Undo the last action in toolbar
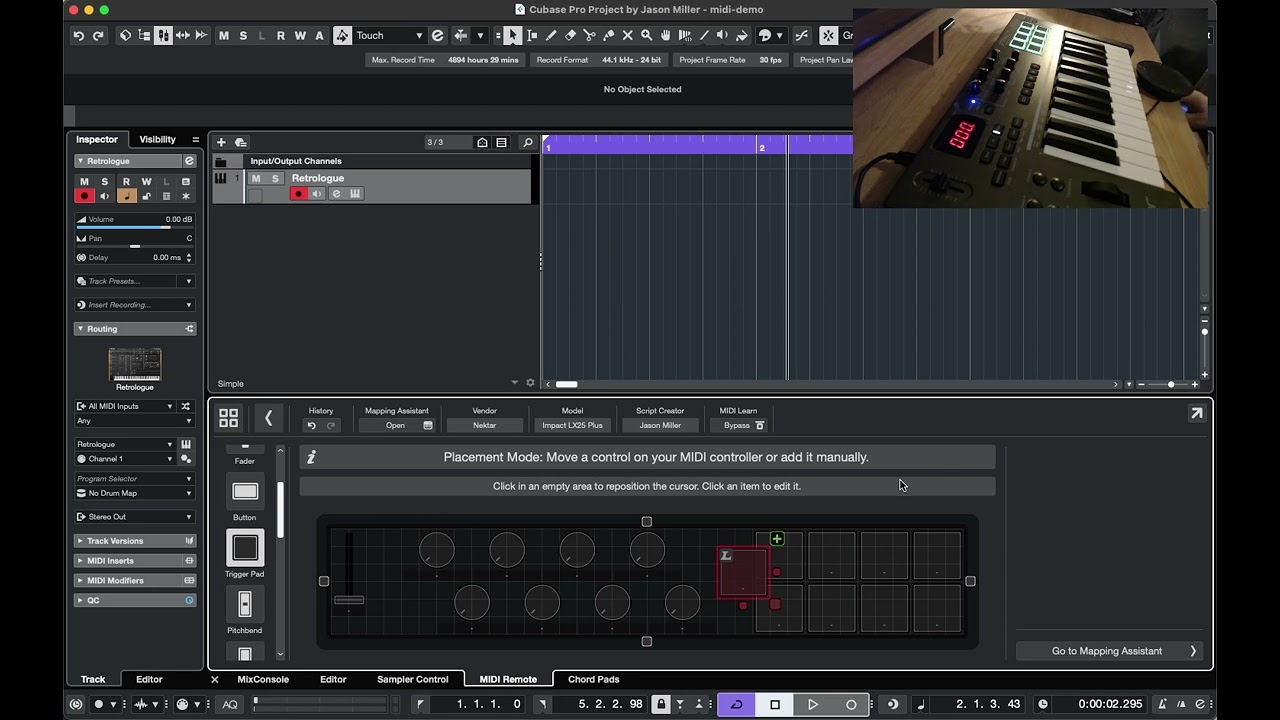The height and width of the screenshot is (720, 1280). (x=78, y=35)
